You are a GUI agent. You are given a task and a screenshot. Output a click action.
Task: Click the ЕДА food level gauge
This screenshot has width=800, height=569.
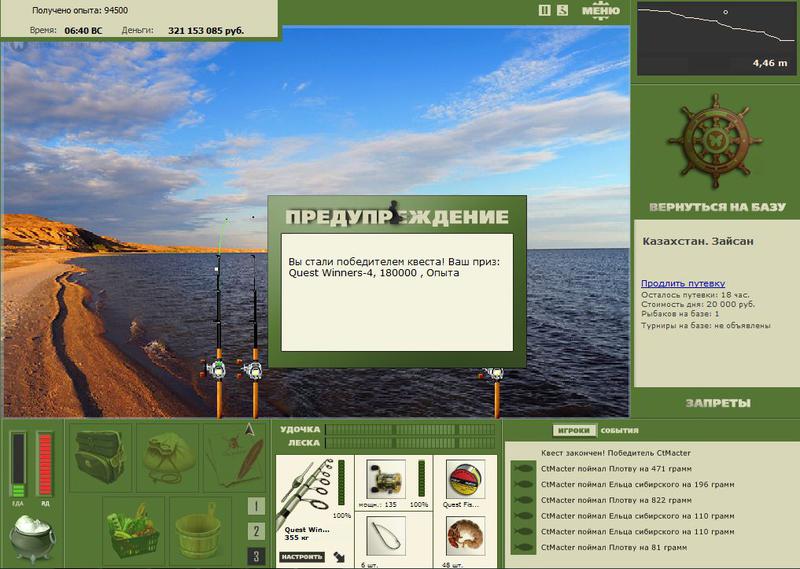[x=18, y=464]
